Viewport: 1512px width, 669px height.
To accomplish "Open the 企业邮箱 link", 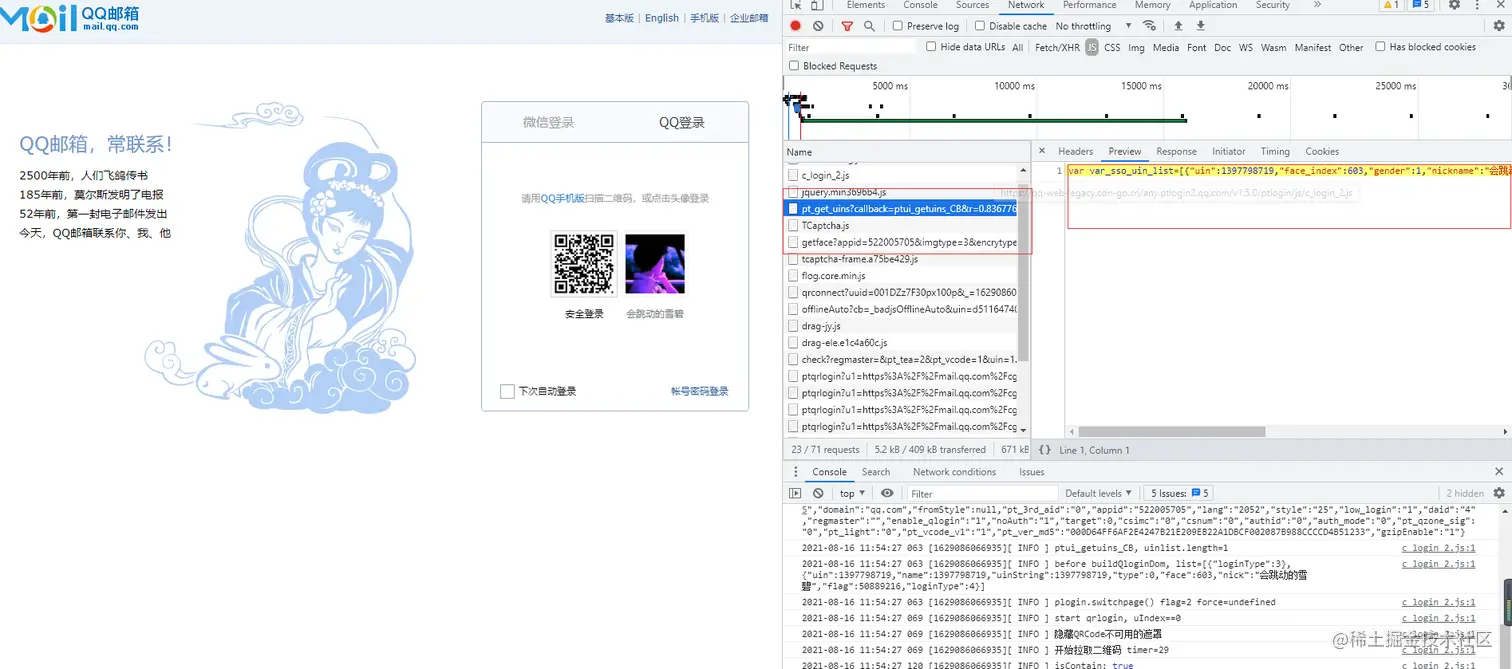I will point(749,18).
